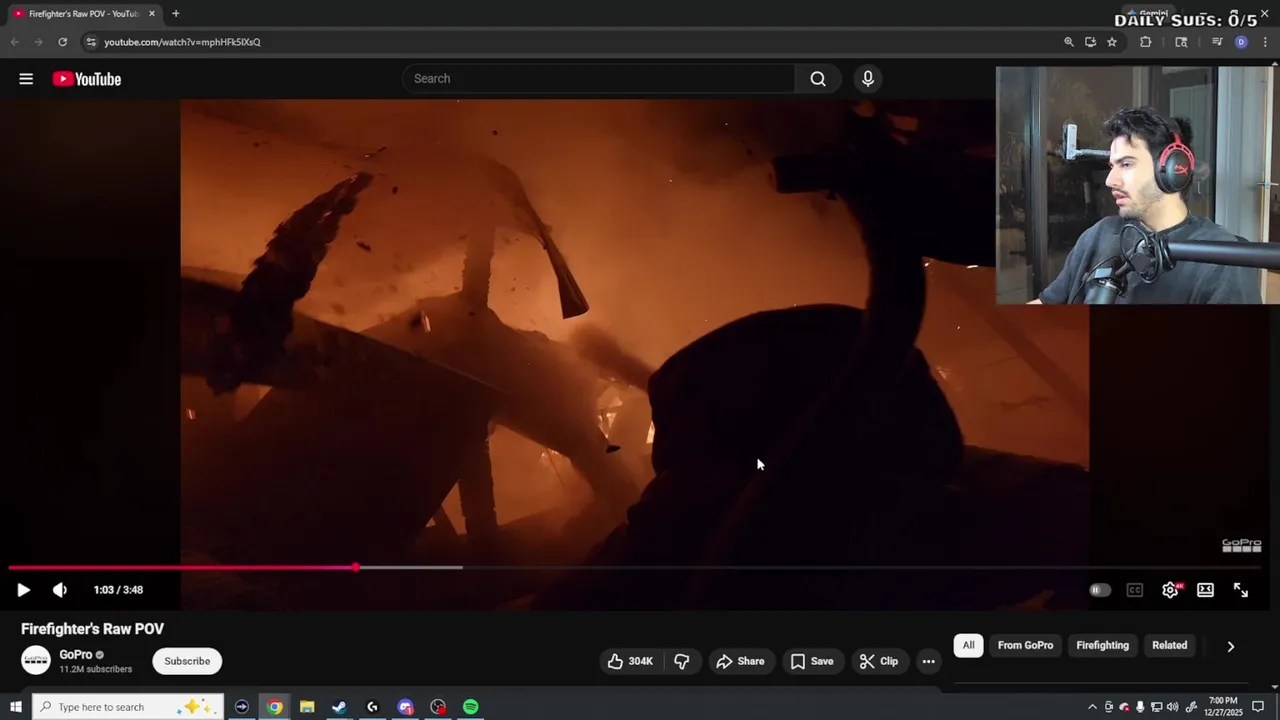1280x720 pixels.
Task: Save the video to a playlist
Action: pyautogui.click(x=812, y=661)
